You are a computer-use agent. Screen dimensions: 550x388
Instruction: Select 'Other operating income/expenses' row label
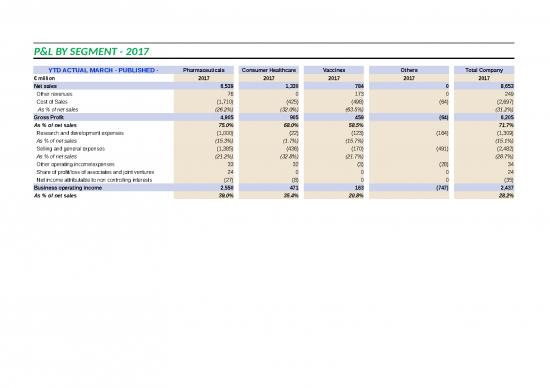coord(75,164)
